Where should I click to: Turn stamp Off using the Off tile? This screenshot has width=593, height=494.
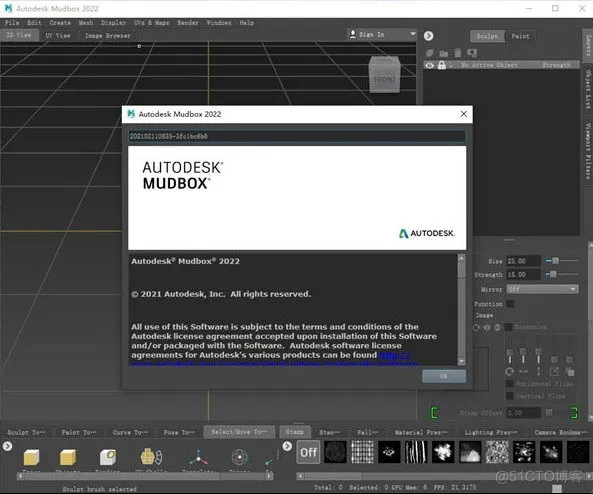point(309,452)
